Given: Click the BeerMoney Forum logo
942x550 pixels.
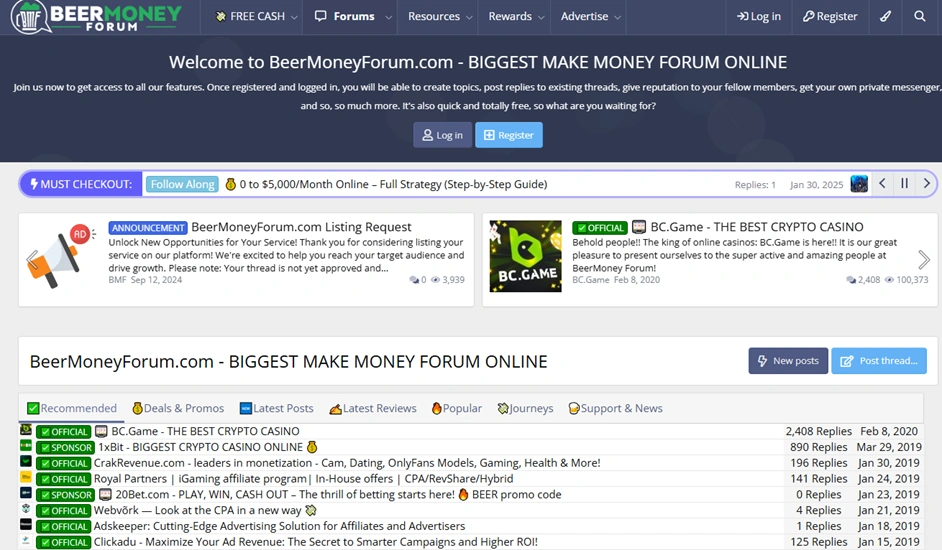Looking at the screenshot, I should click(x=97, y=17).
